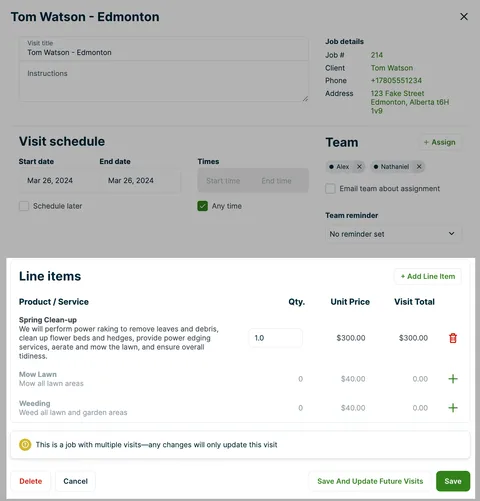Check Email team about assignment
The width and height of the screenshot is (480, 501).
click(330, 189)
